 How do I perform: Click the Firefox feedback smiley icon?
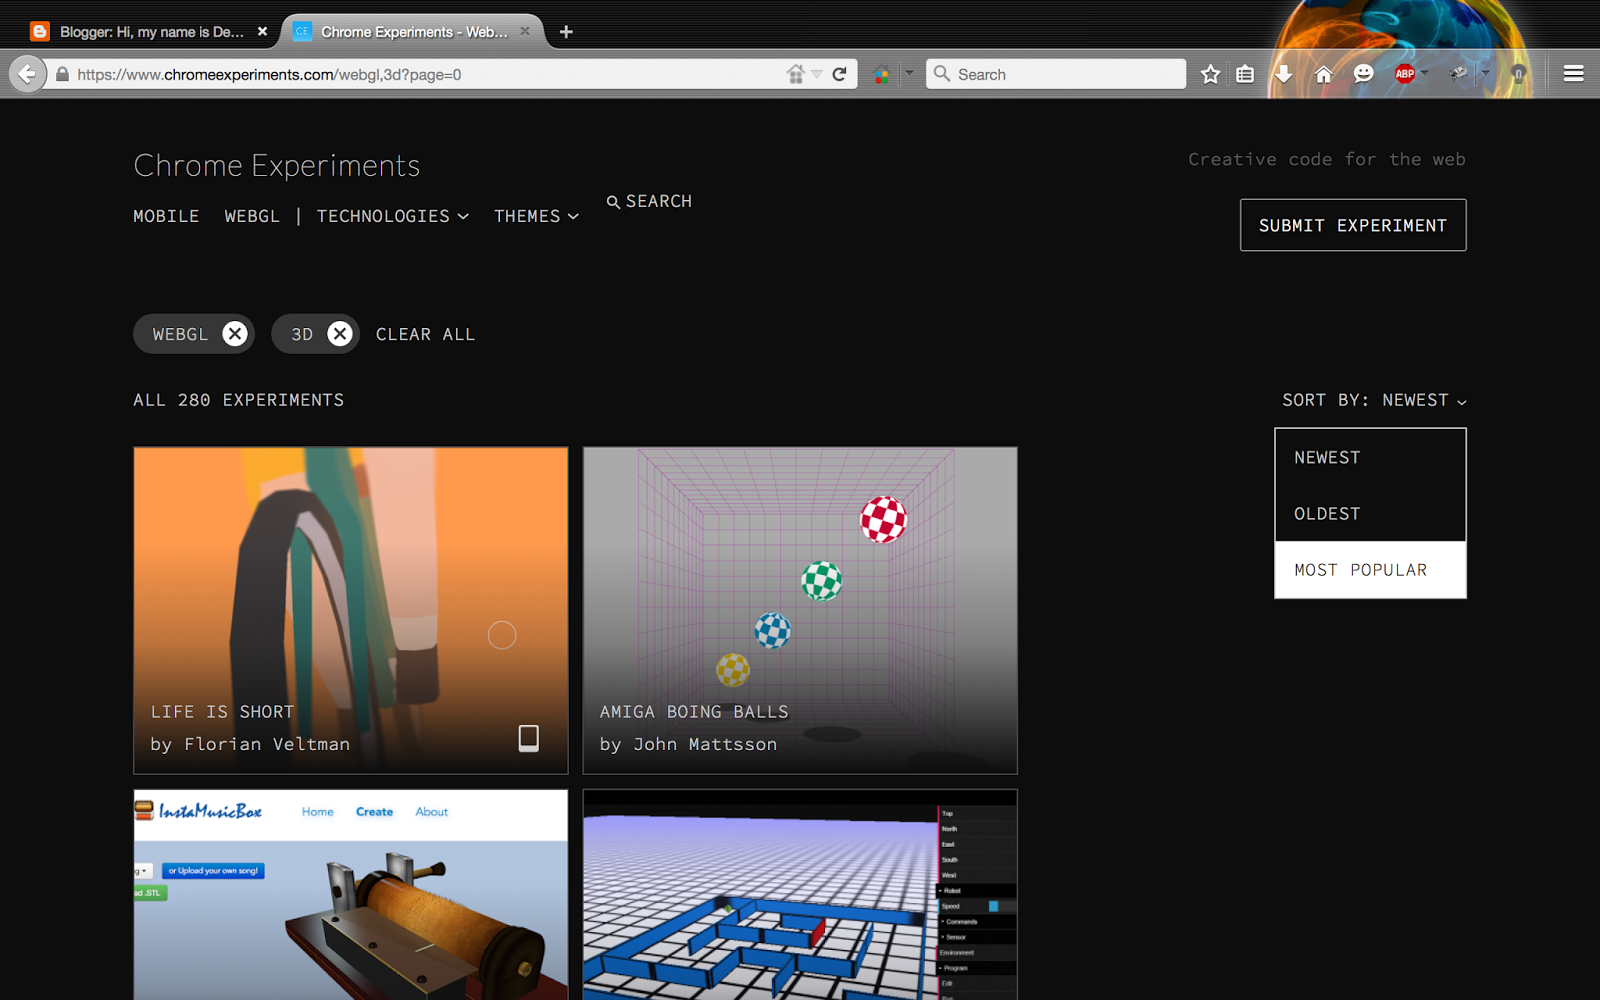(x=1362, y=73)
